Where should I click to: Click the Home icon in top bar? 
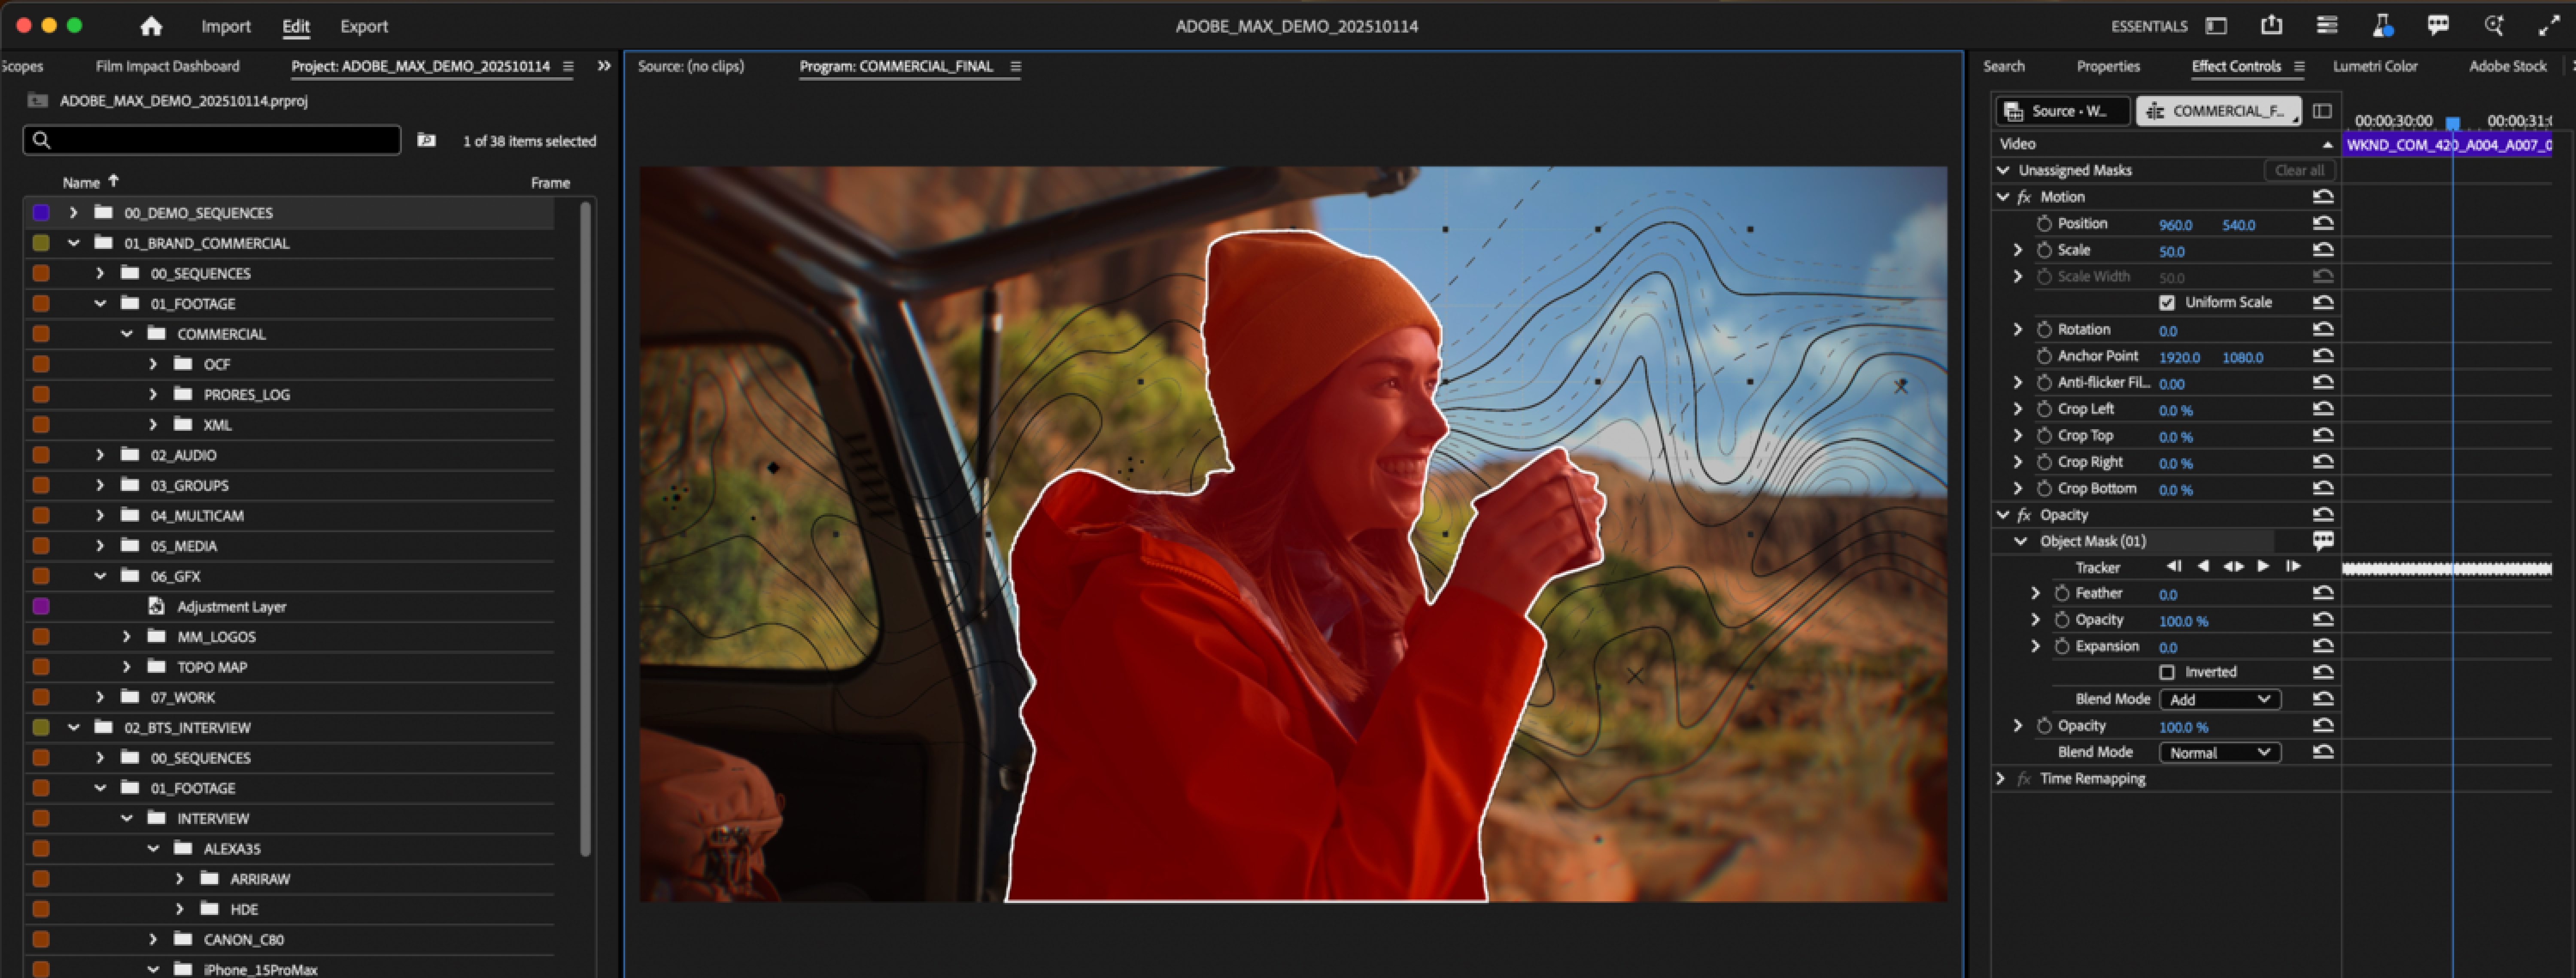pyautogui.click(x=151, y=26)
